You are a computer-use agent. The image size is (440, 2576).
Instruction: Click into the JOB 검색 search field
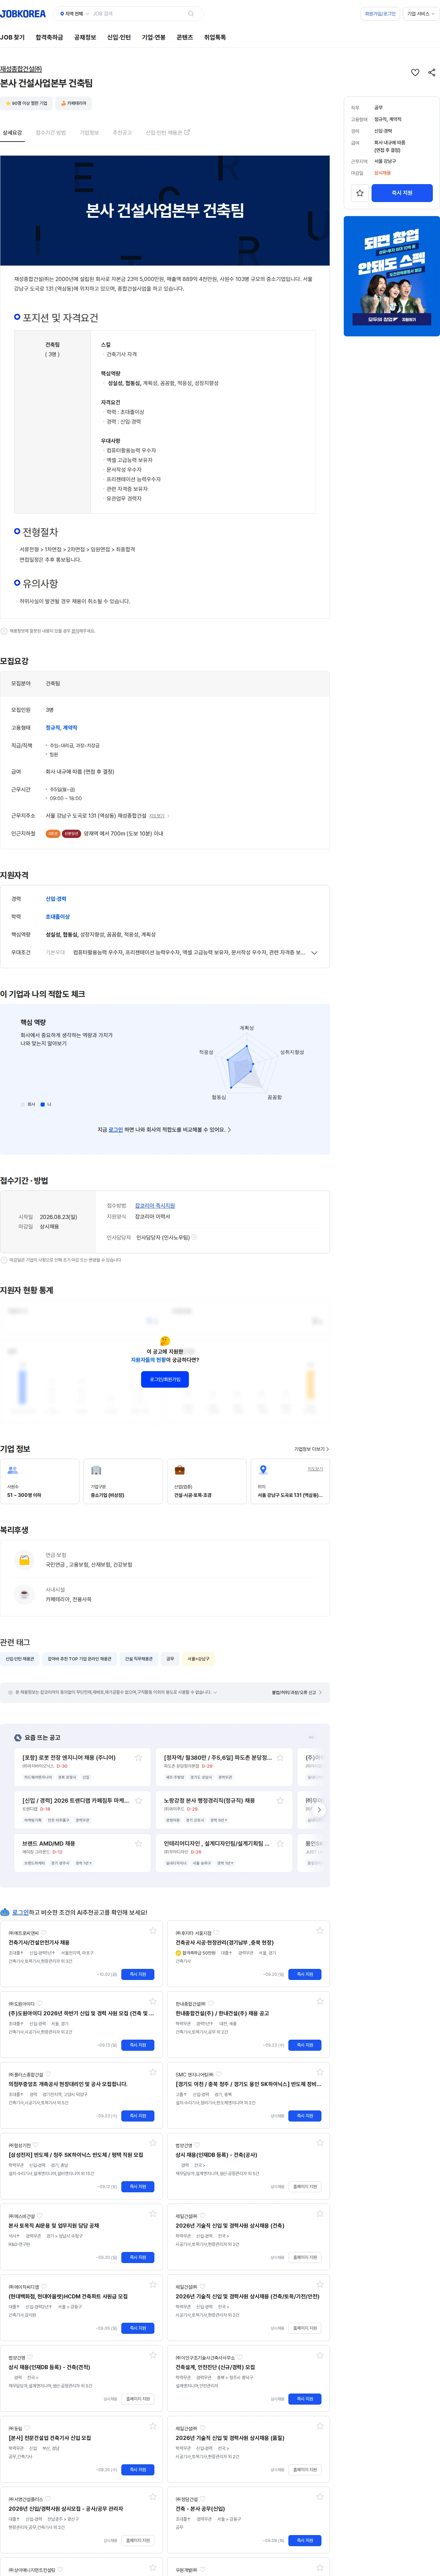[138, 14]
